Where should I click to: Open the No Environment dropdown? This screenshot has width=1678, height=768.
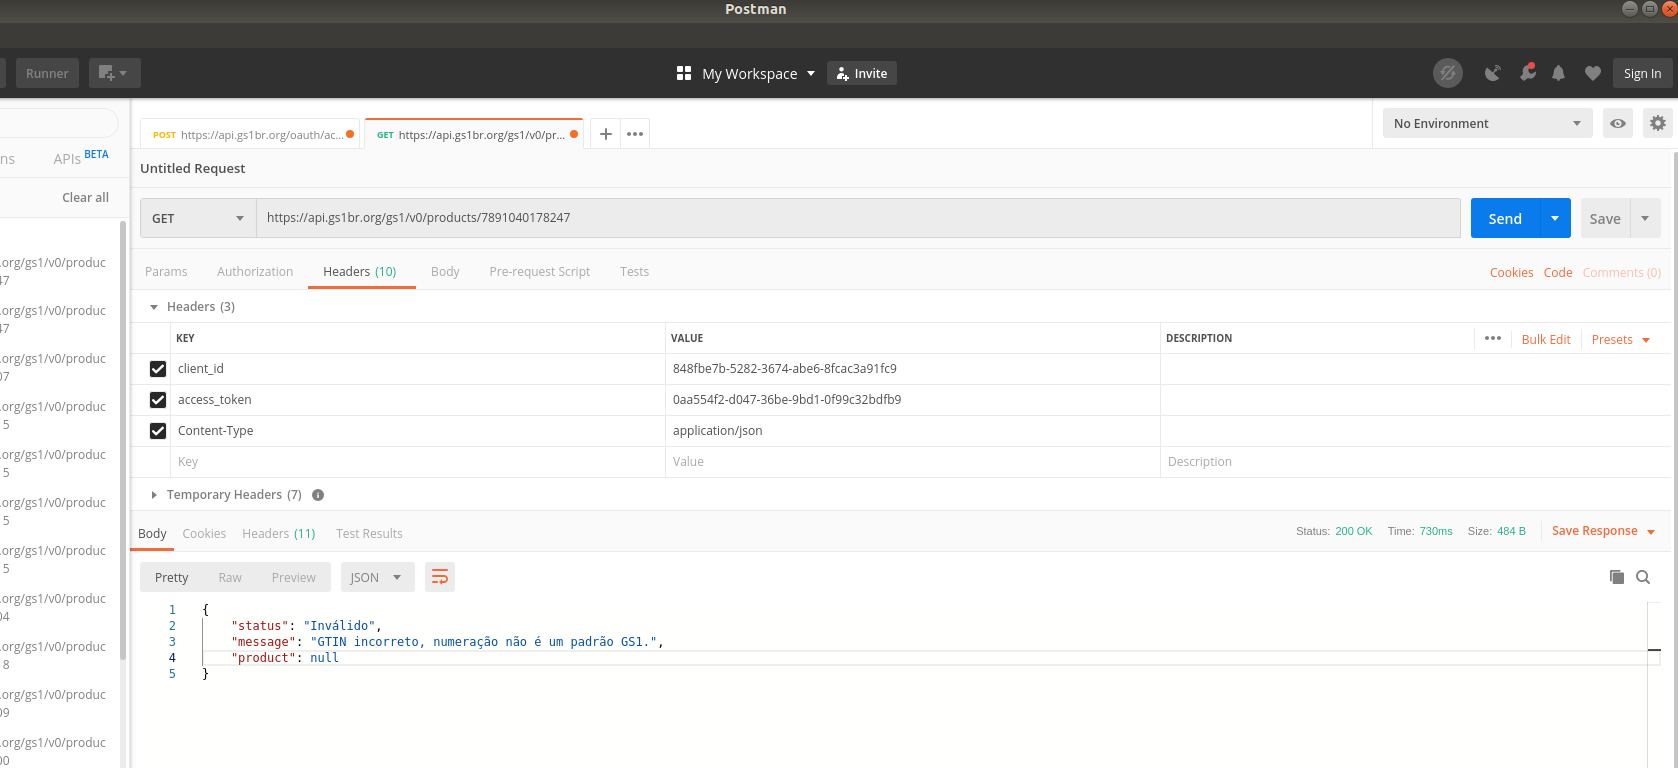[1486, 123]
